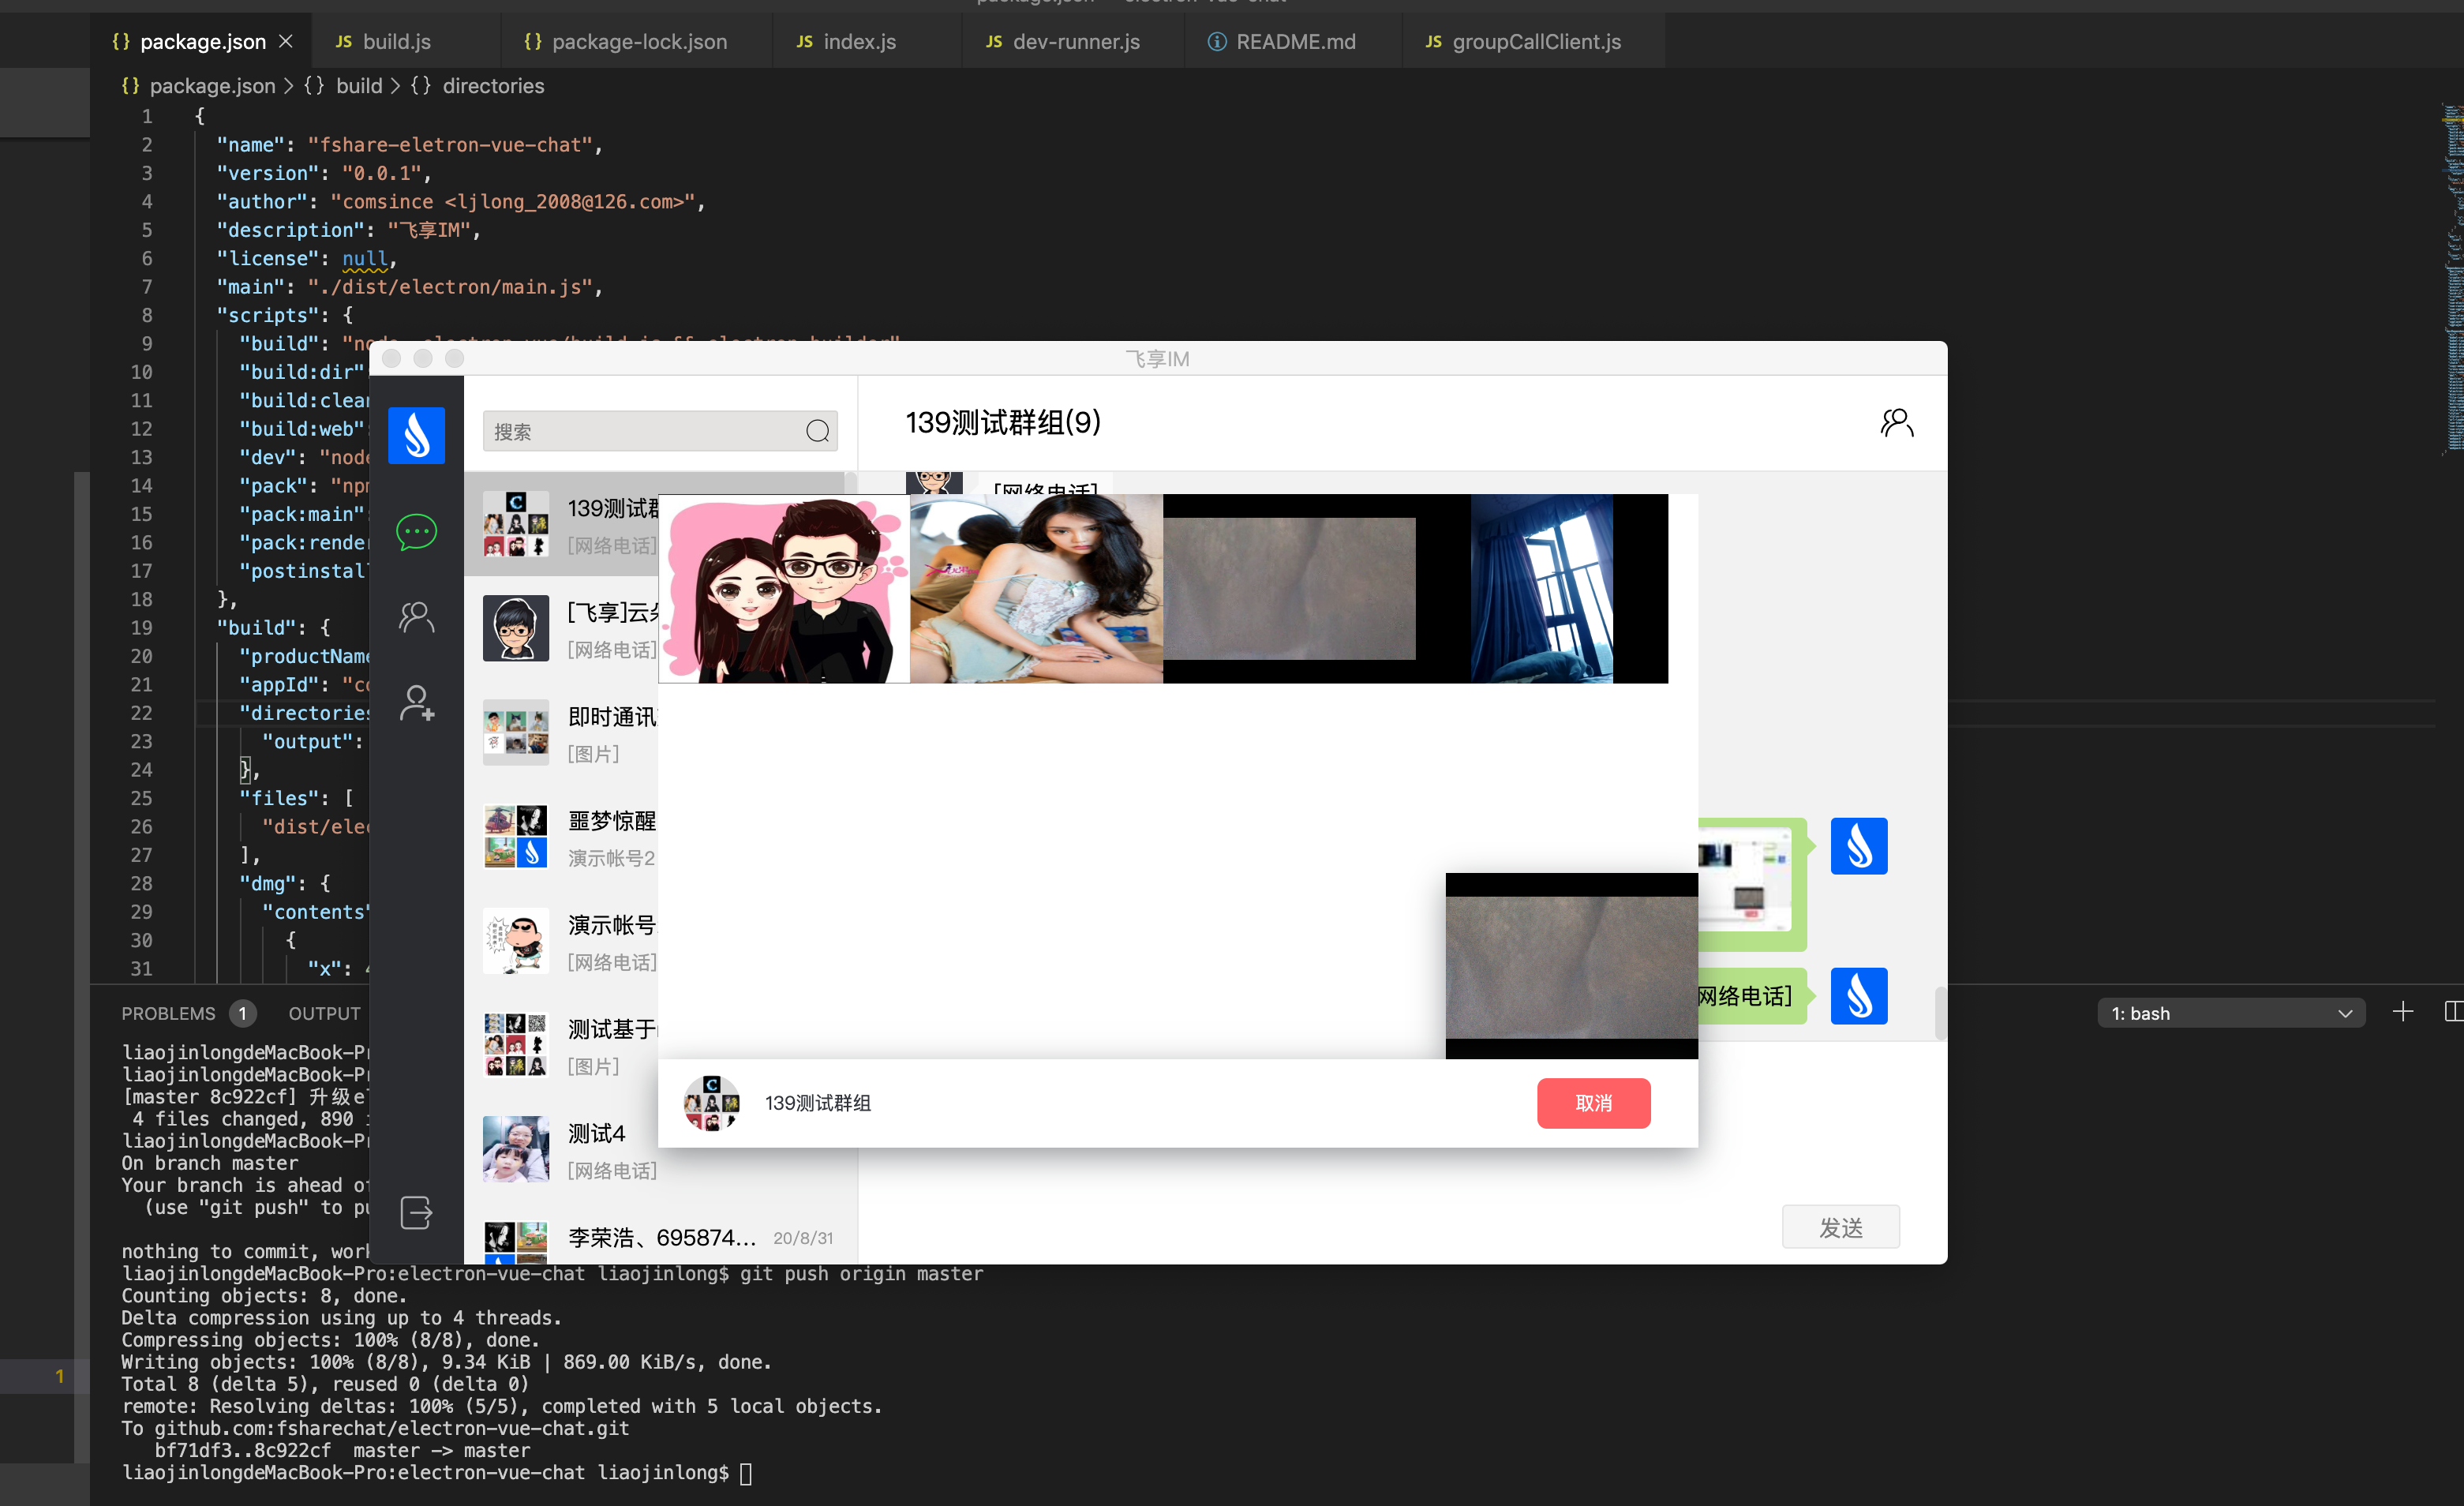Open the PROBLEMS panel tab
2464x1506 pixels.
coord(168,1013)
